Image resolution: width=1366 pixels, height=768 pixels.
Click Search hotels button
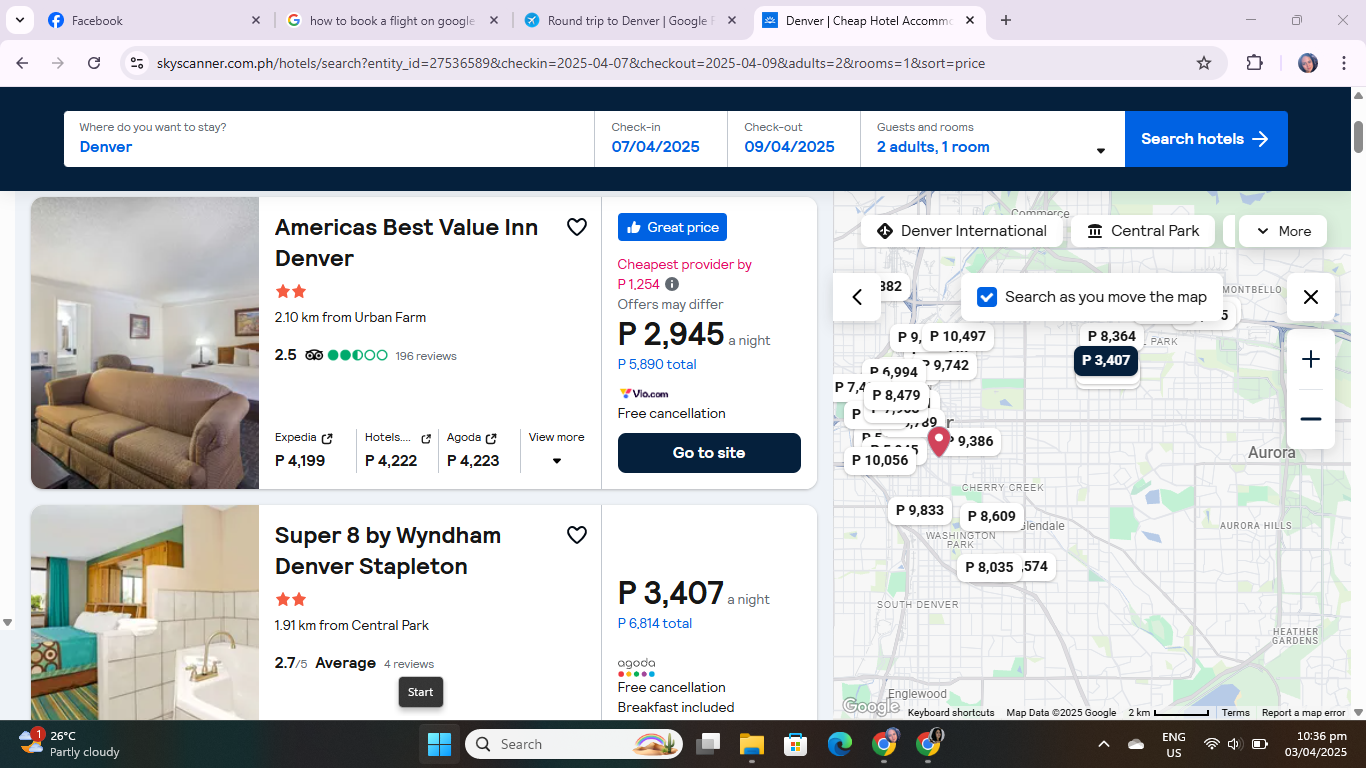click(x=1206, y=139)
